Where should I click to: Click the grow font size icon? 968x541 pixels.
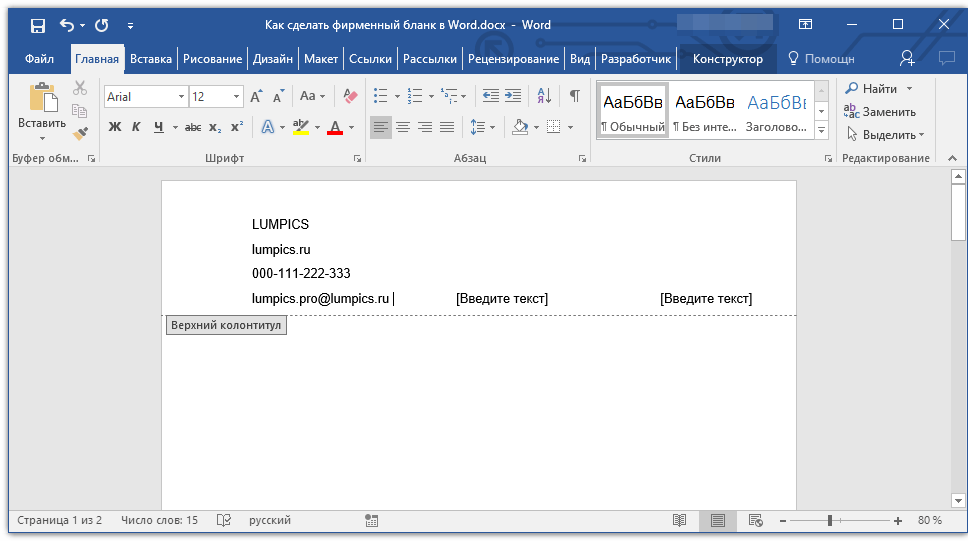click(256, 96)
